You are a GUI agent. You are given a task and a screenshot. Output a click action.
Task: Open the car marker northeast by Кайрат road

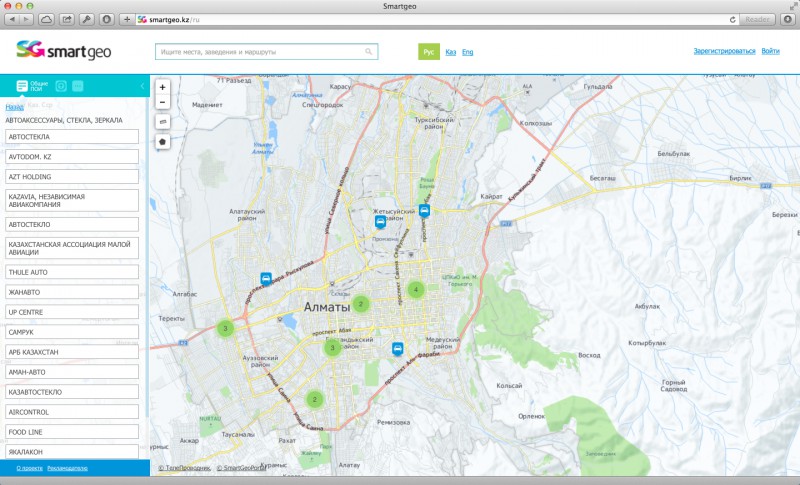[424, 210]
